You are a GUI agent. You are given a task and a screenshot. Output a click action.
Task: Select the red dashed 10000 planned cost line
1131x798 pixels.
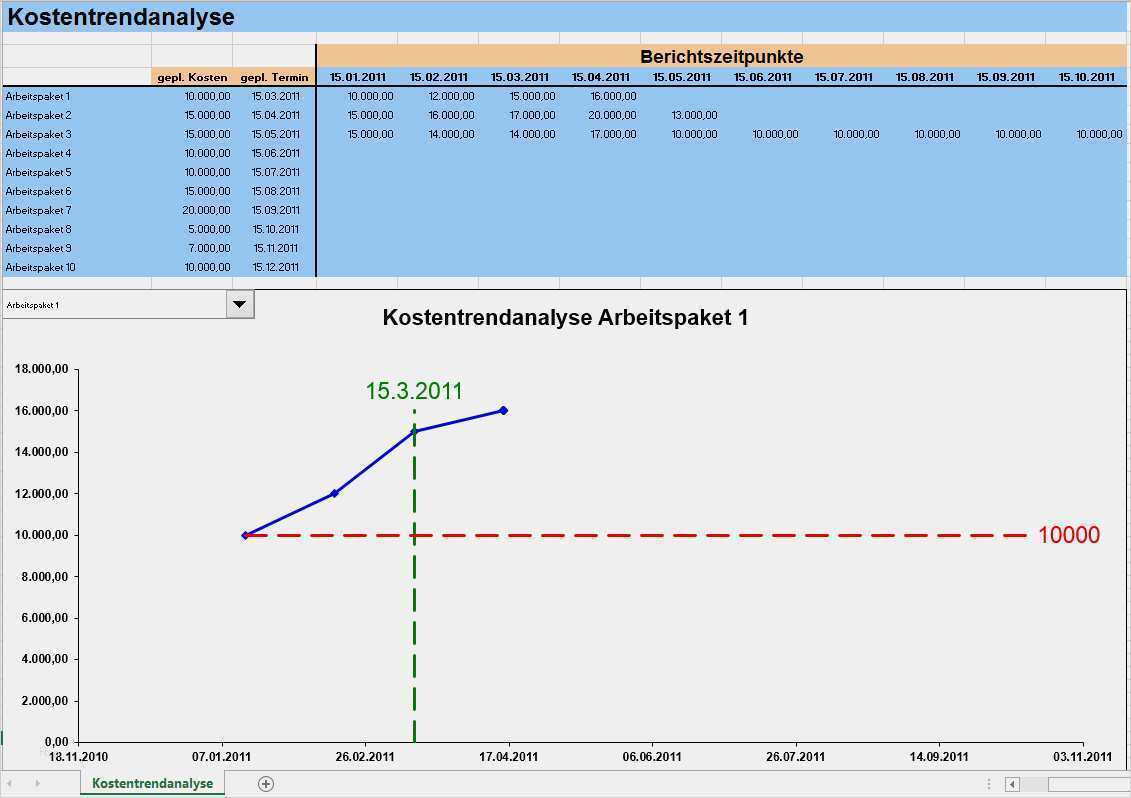(700, 536)
